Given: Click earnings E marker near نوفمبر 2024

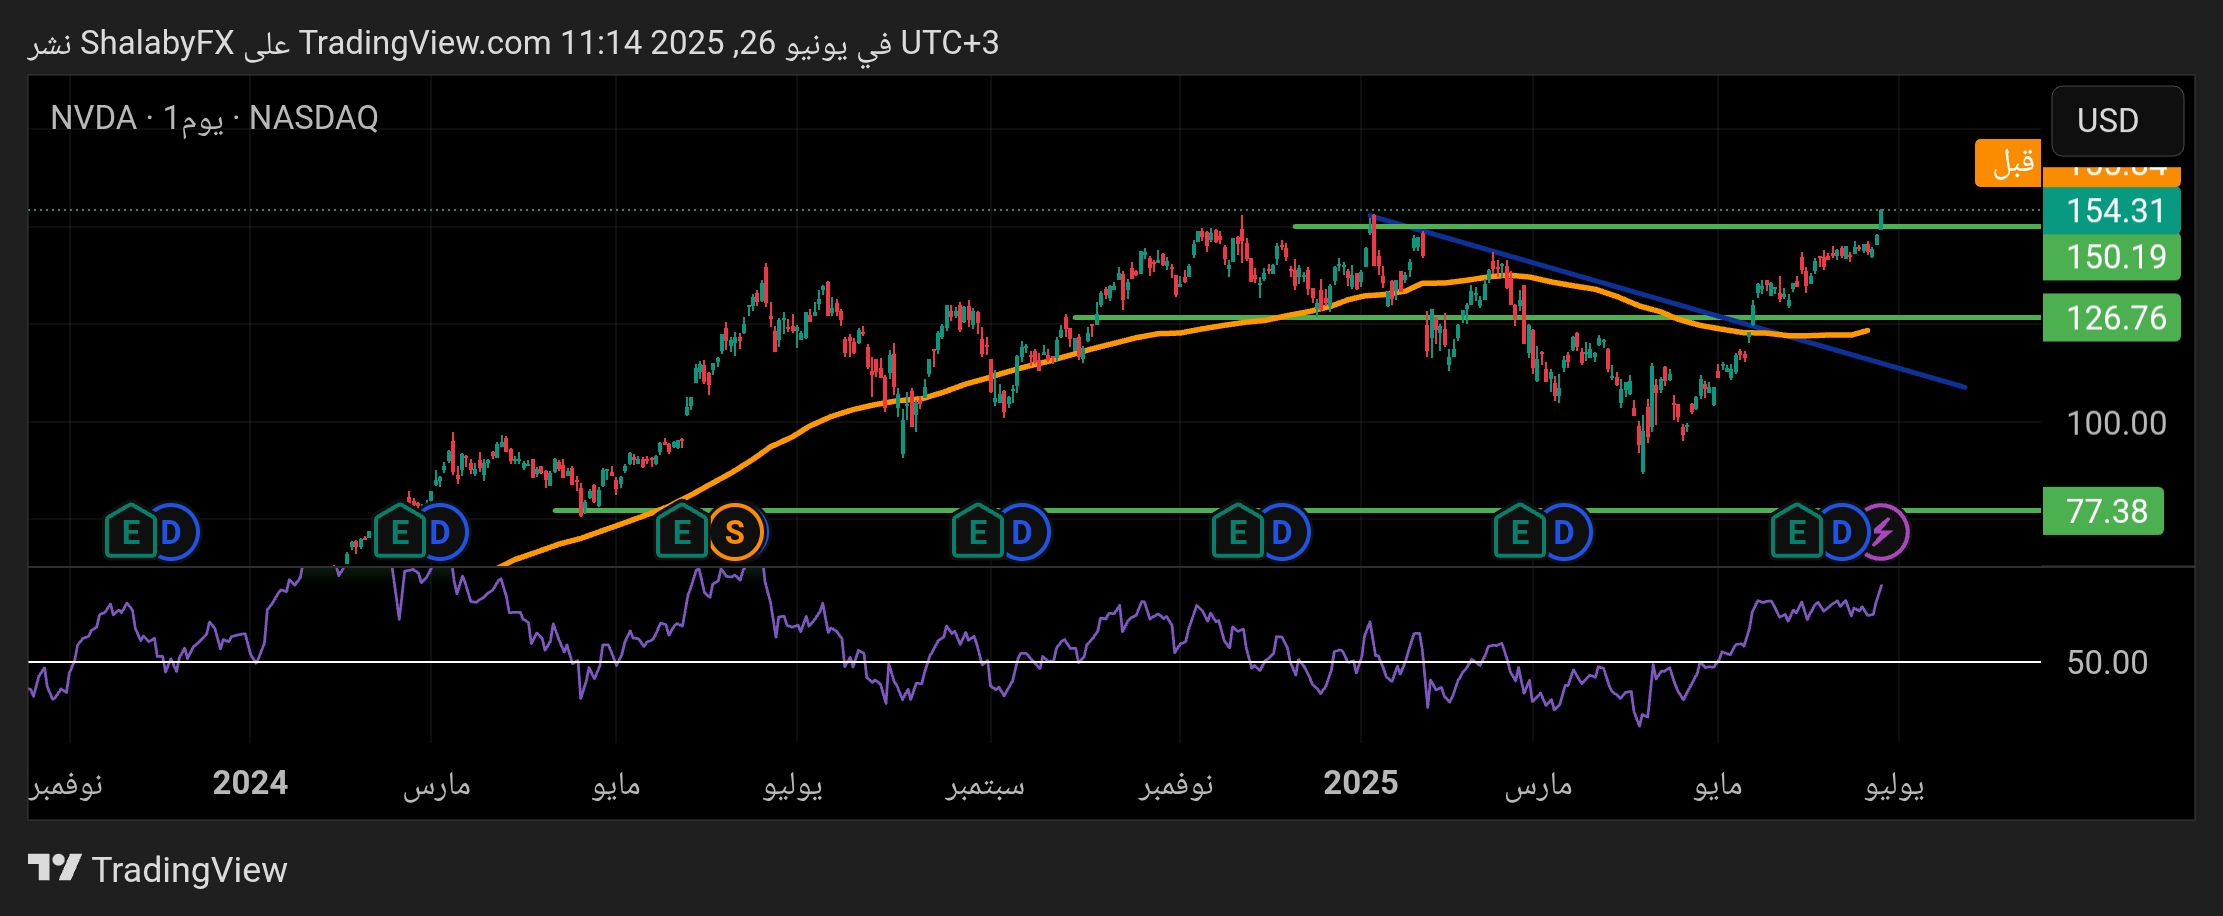Looking at the screenshot, I should pos(1238,532).
